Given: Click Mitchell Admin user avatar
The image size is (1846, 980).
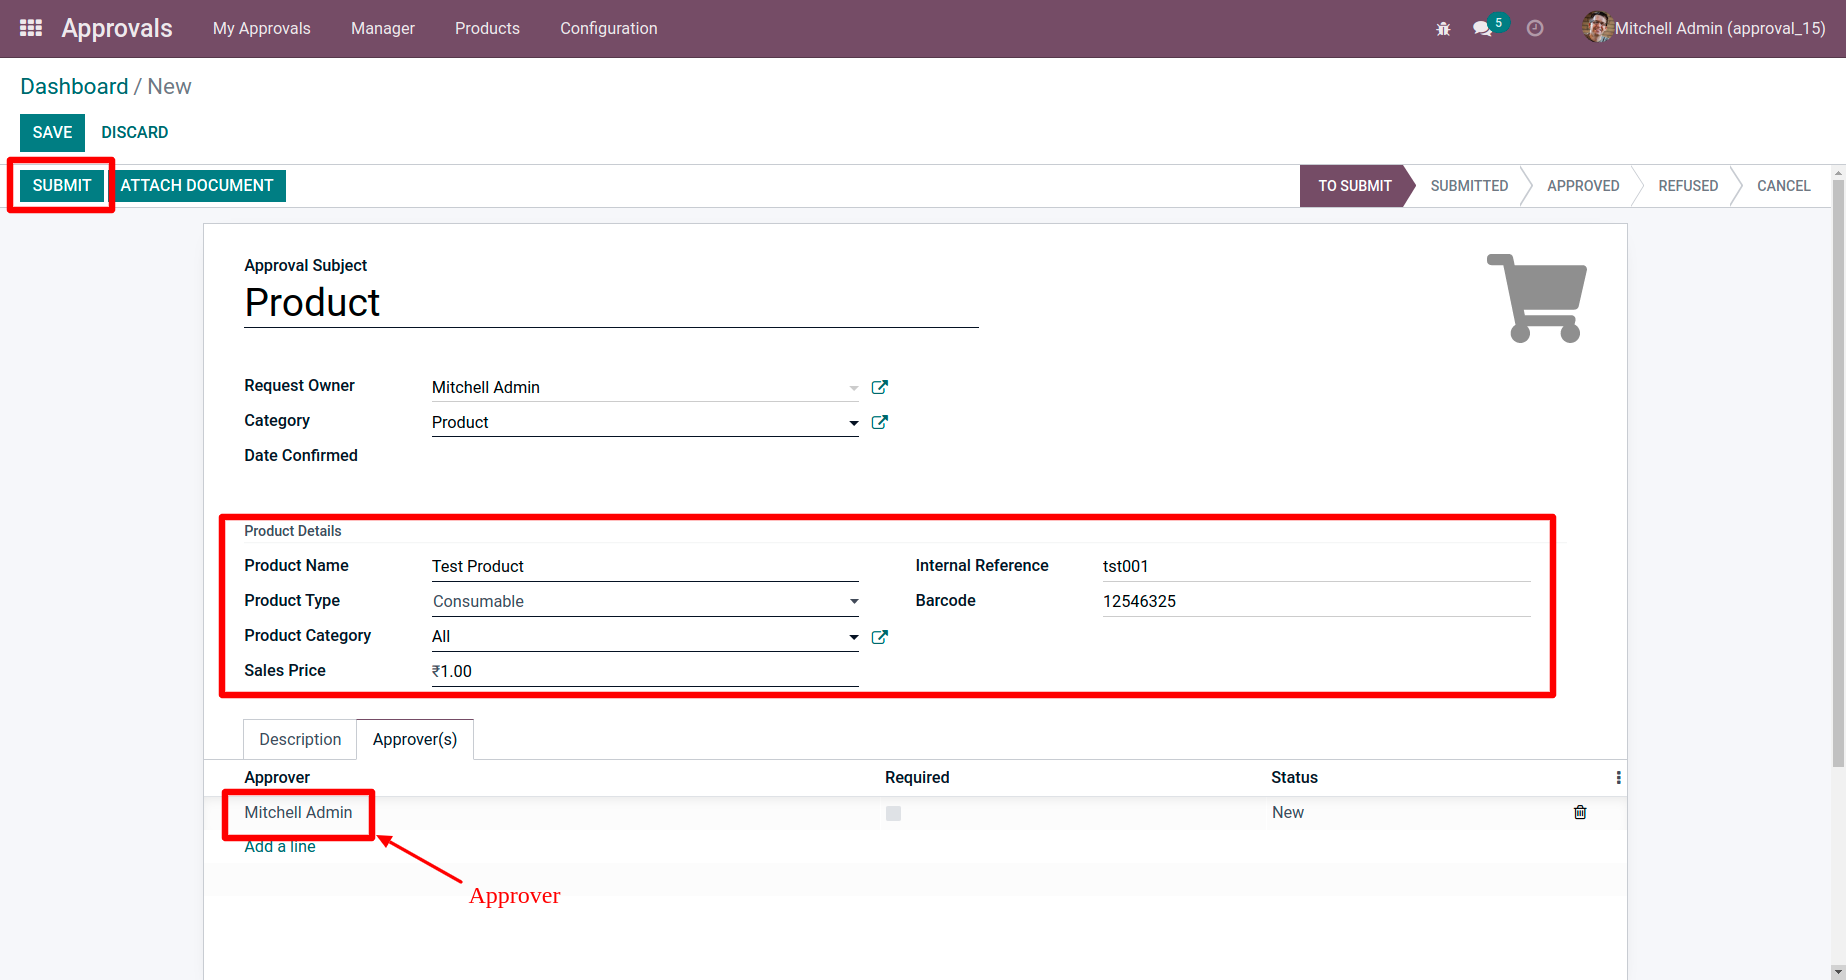Looking at the screenshot, I should click(x=1597, y=28).
